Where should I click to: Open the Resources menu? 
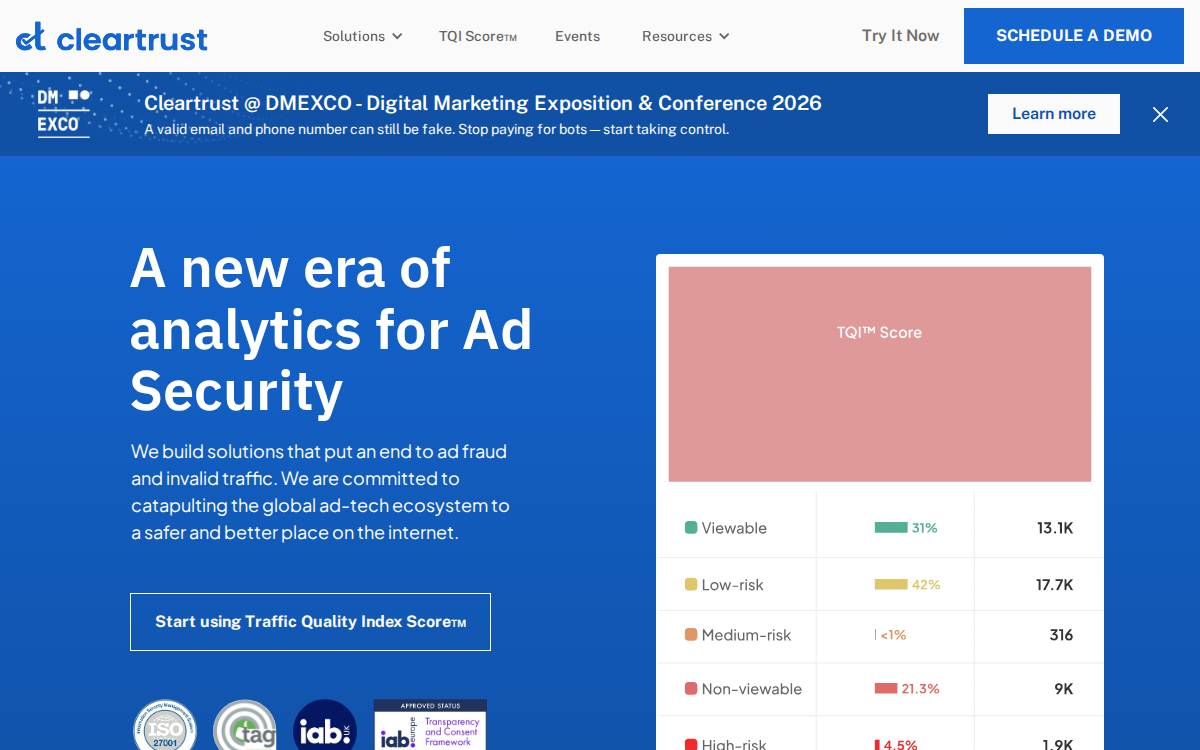(x=685, y=36)
